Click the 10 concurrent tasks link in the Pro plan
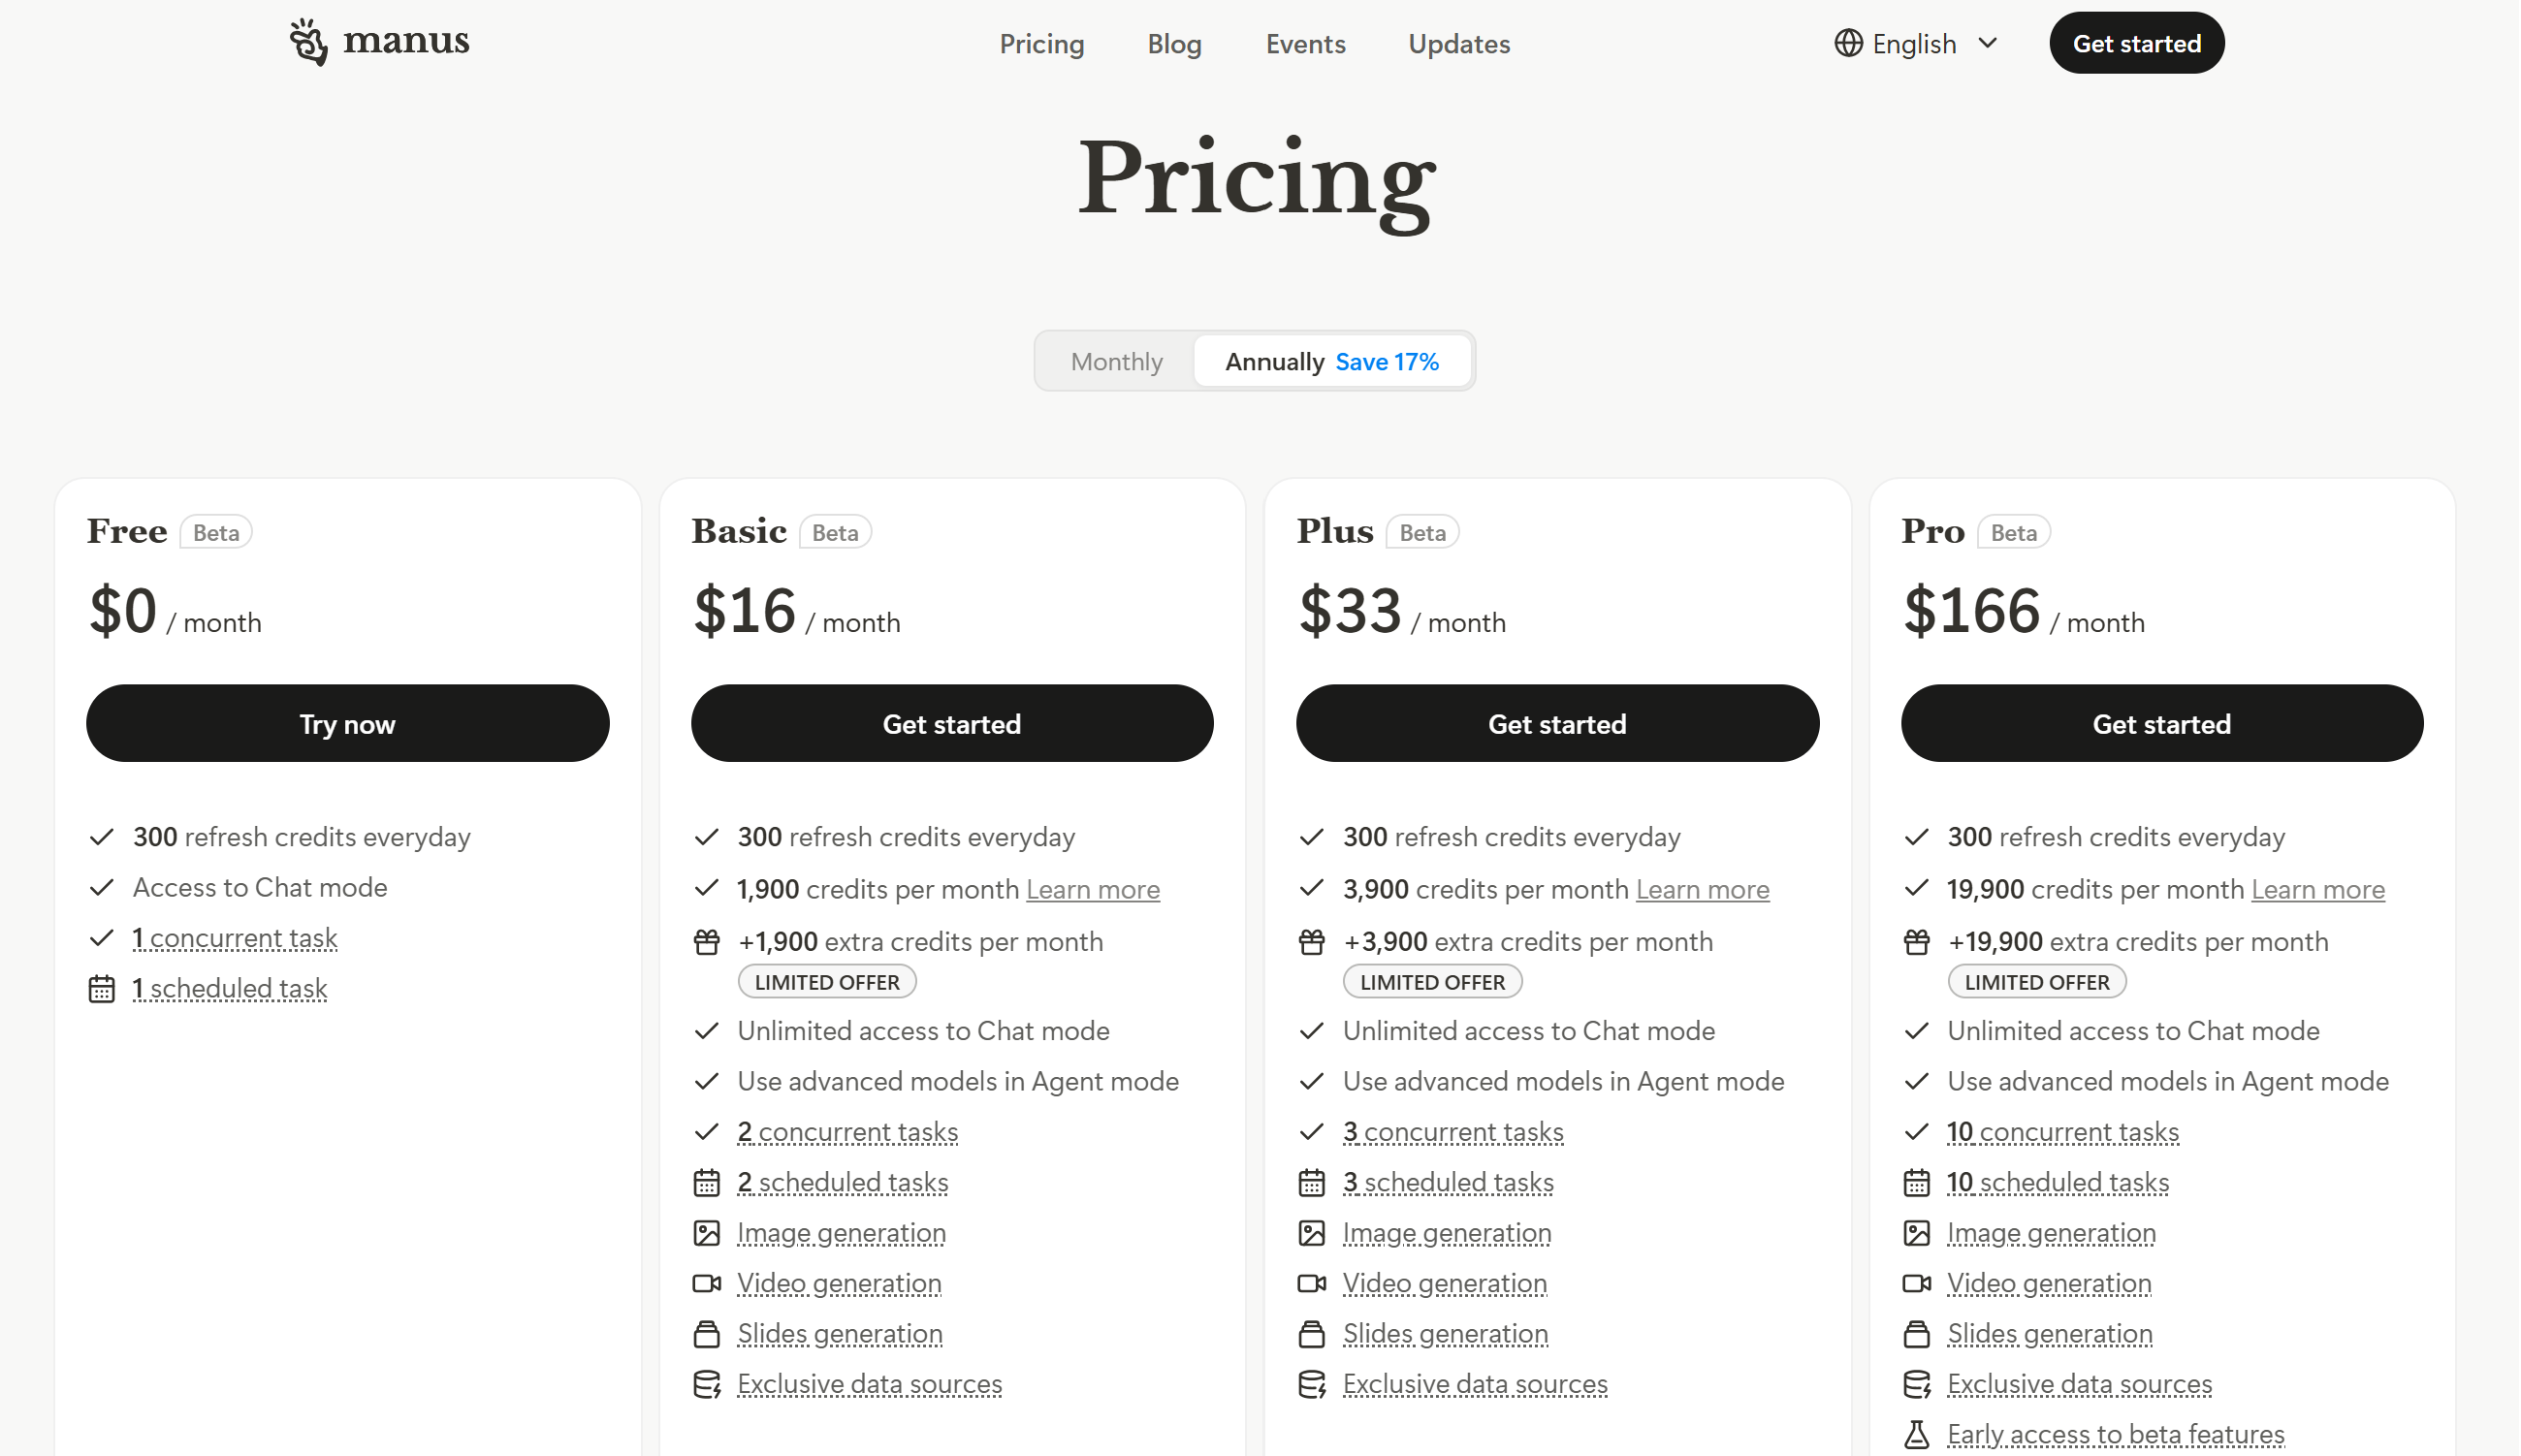 coord(2063,1131)
